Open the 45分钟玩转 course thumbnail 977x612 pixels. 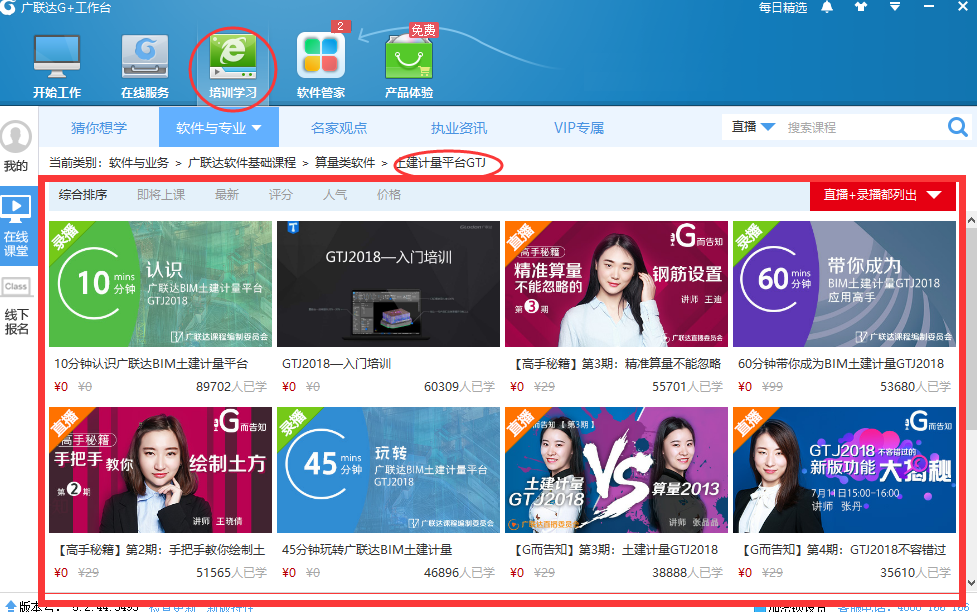click(388, 470)
